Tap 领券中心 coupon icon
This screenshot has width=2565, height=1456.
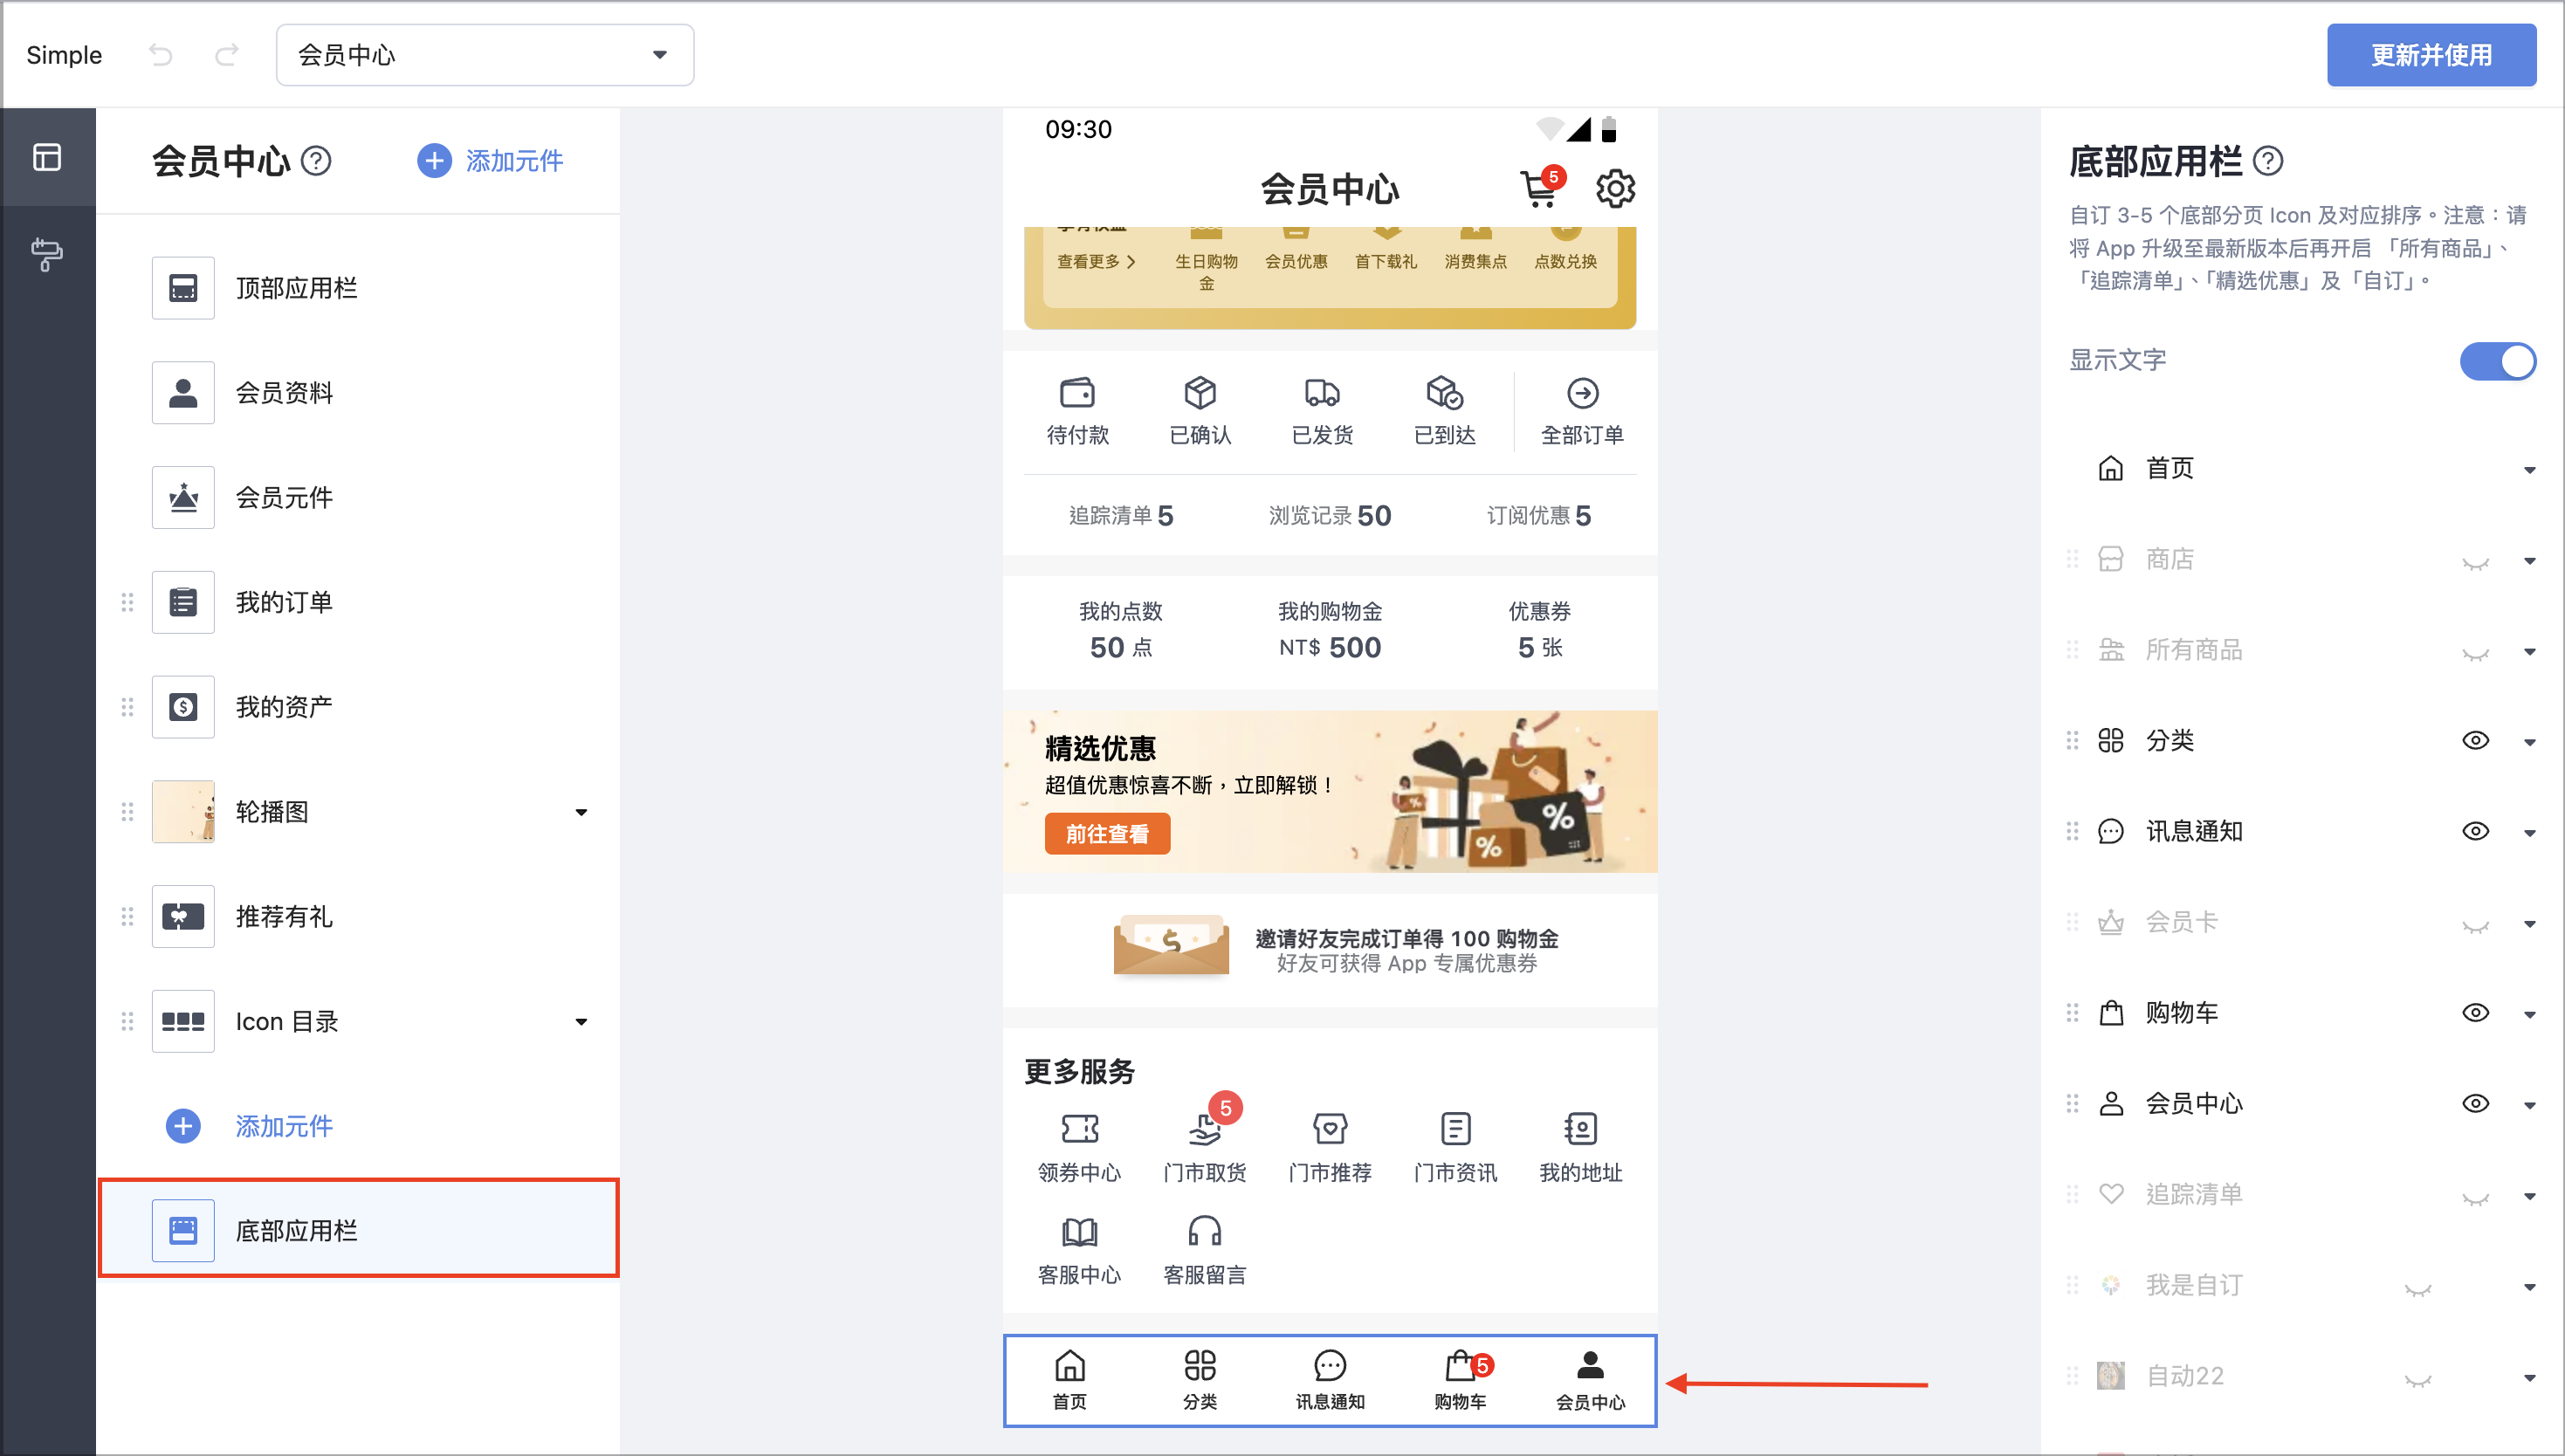click(1079, 1128)
